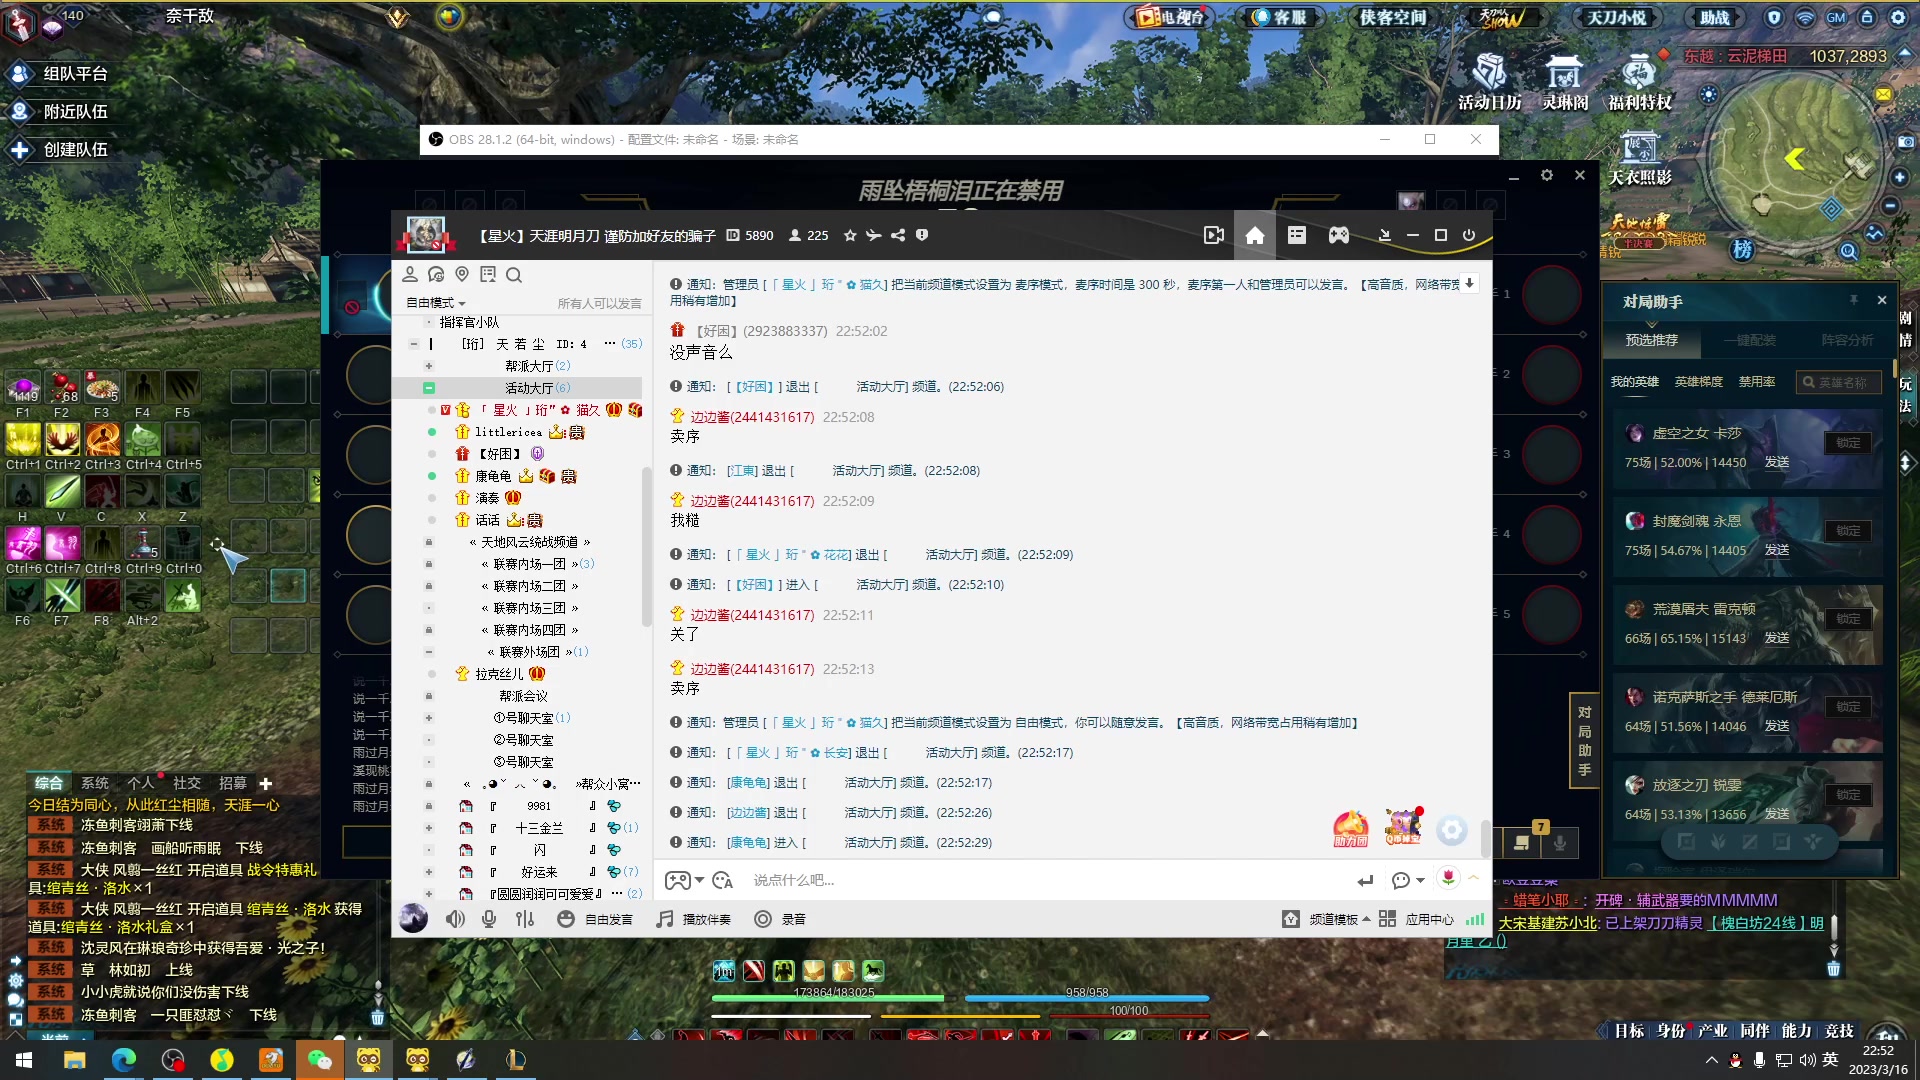Start recording with the 录音 button

click(780, 919)
